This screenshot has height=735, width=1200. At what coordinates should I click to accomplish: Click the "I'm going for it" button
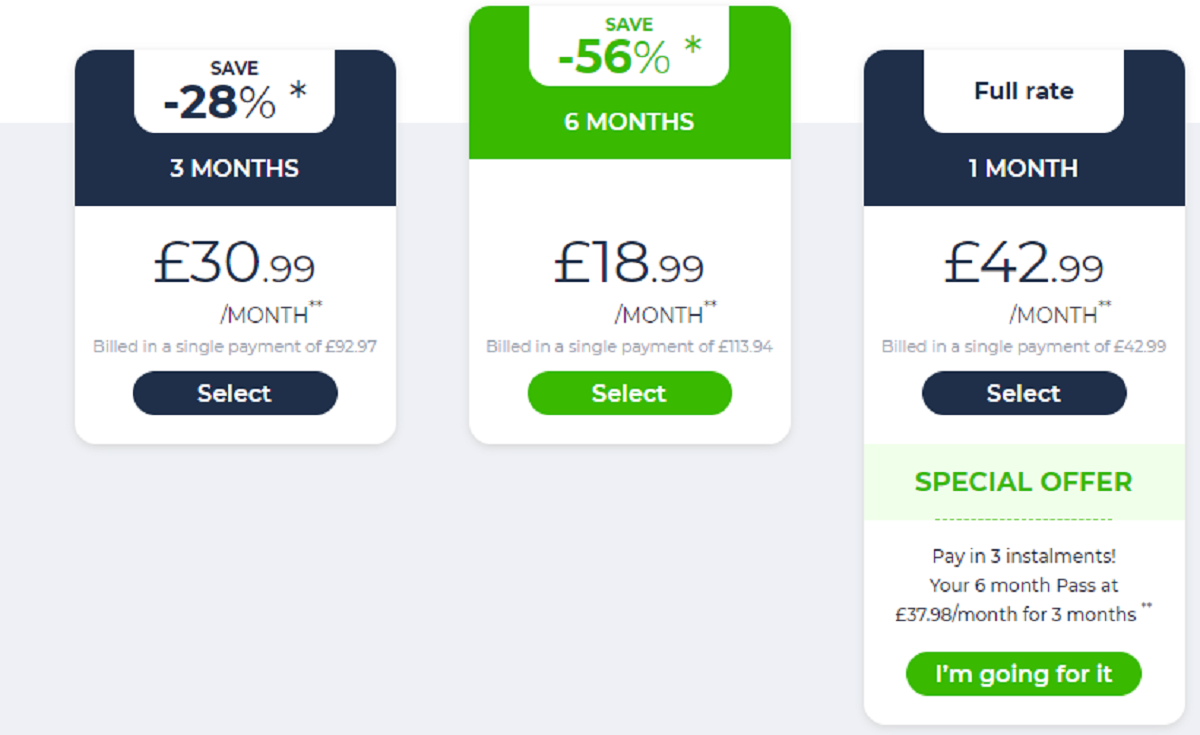1023,674
